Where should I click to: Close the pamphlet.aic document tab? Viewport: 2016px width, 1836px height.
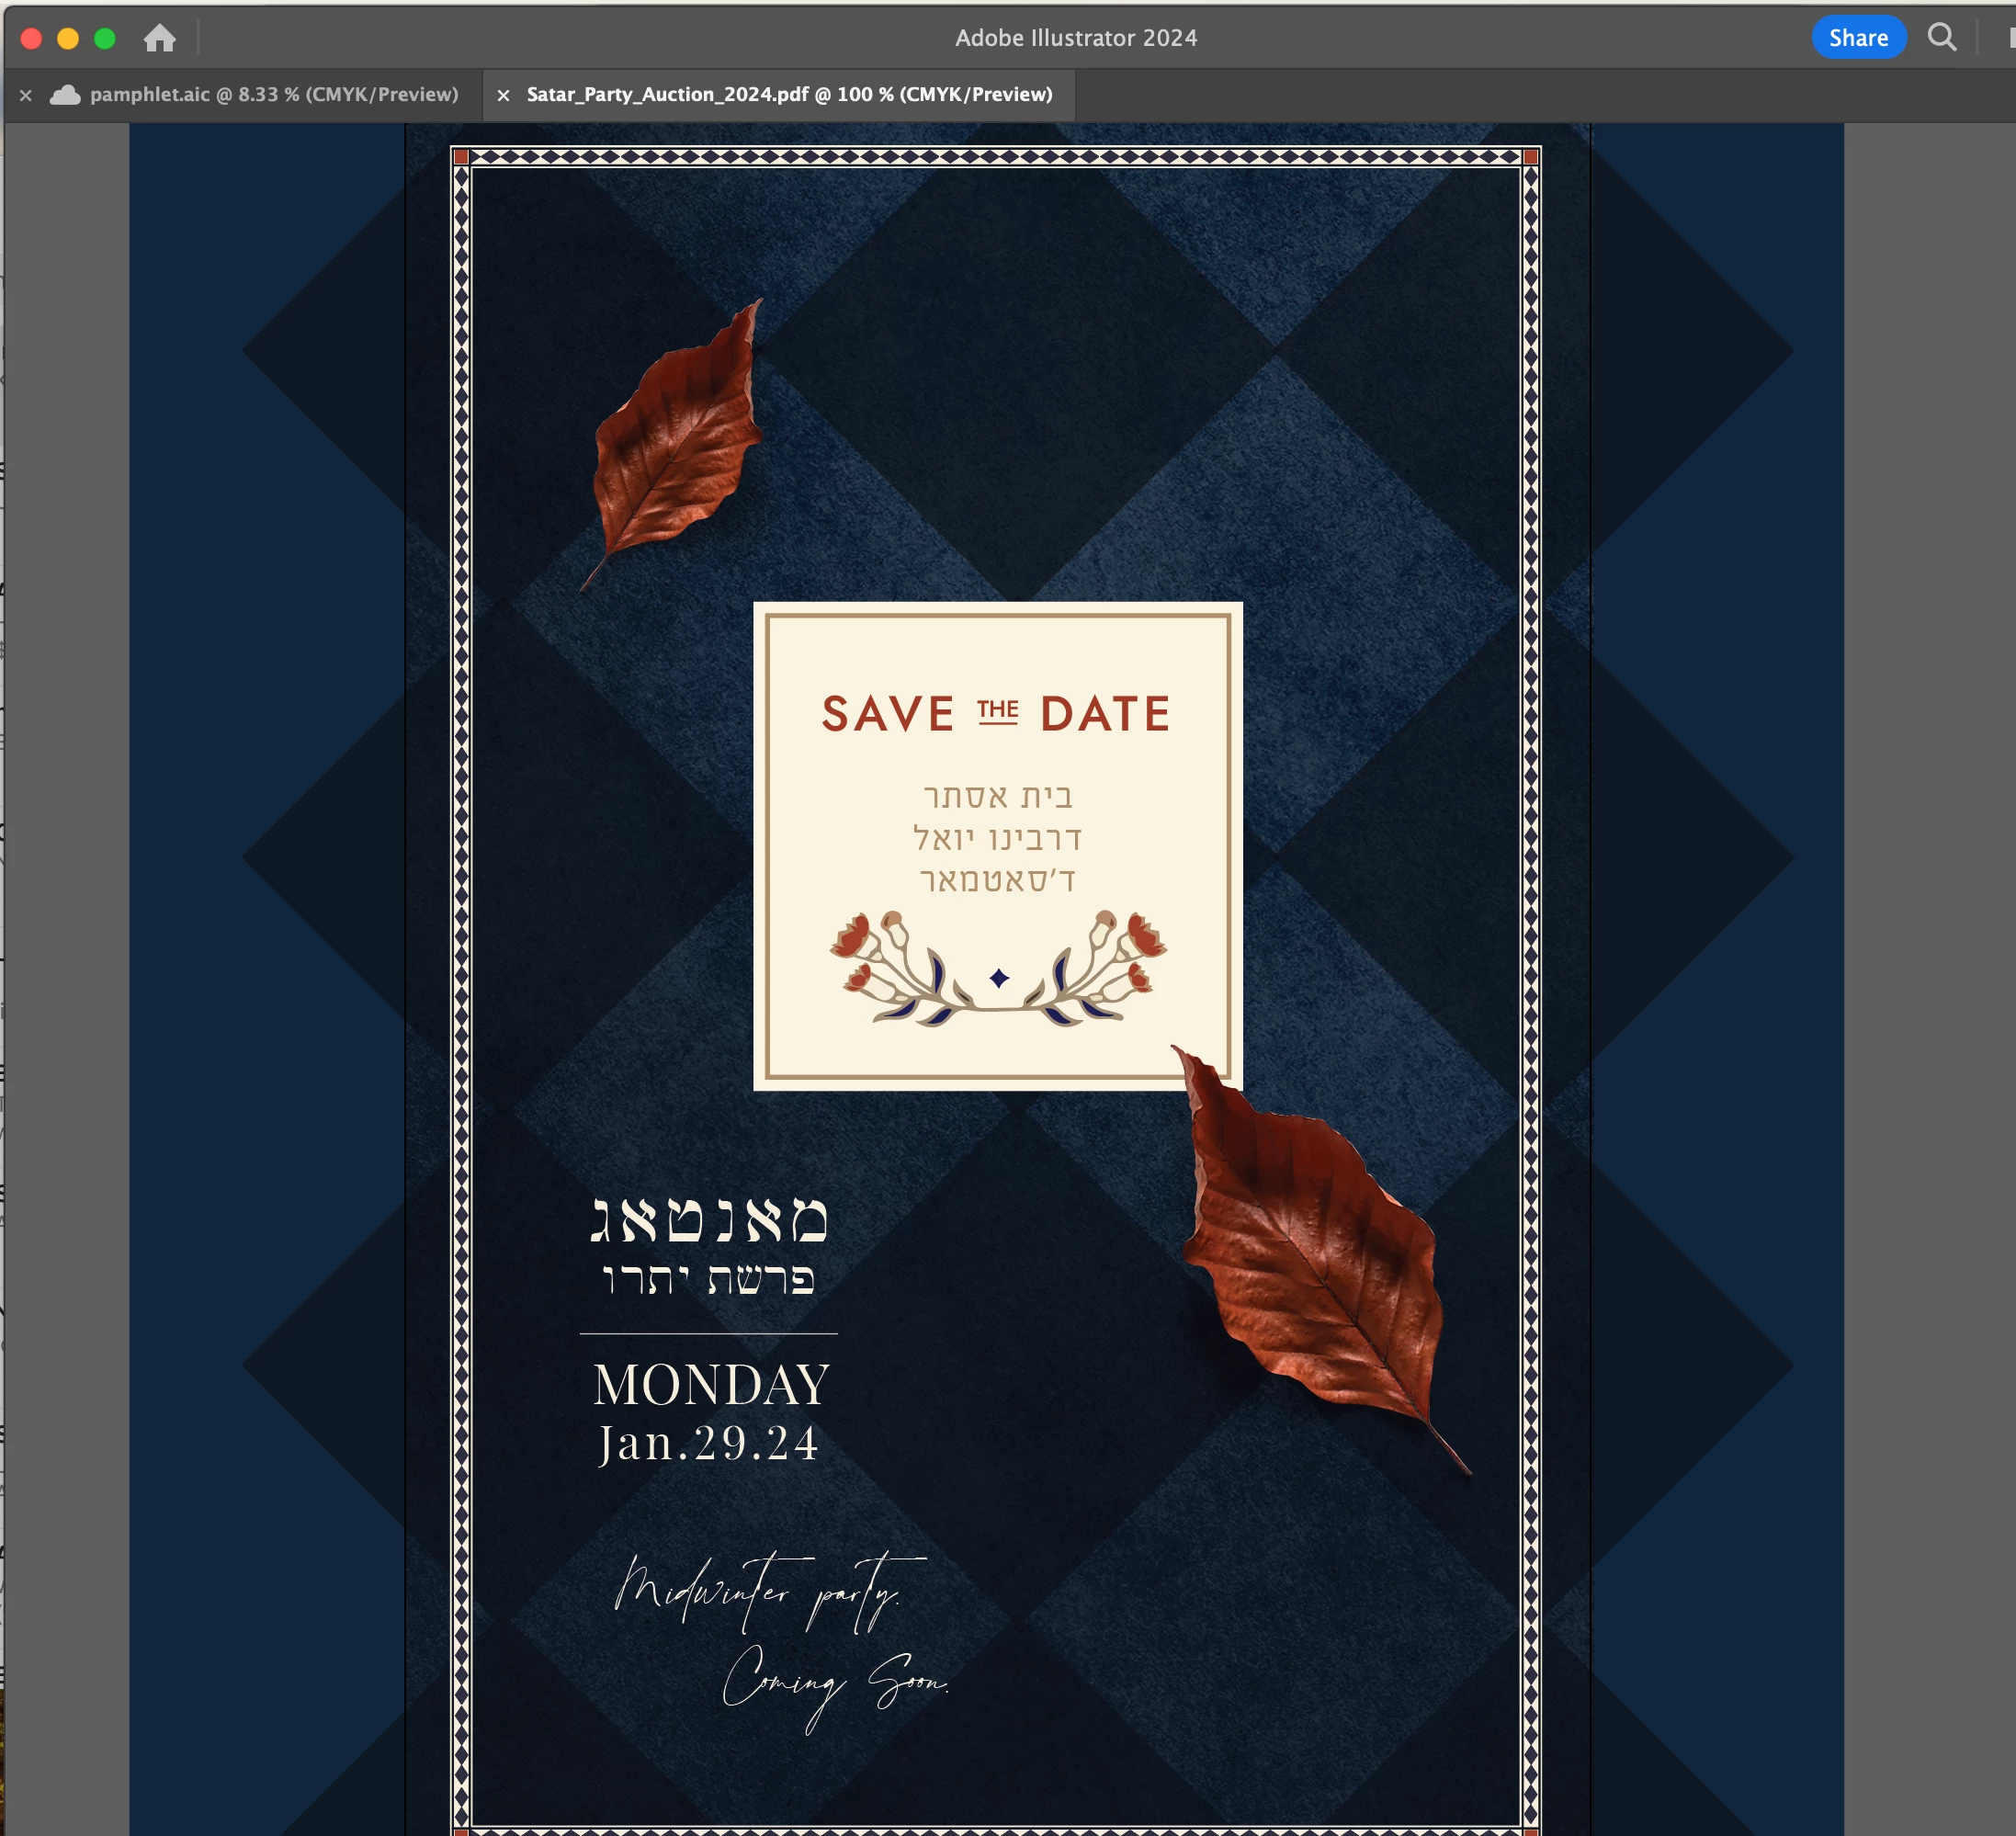[26, 96]
